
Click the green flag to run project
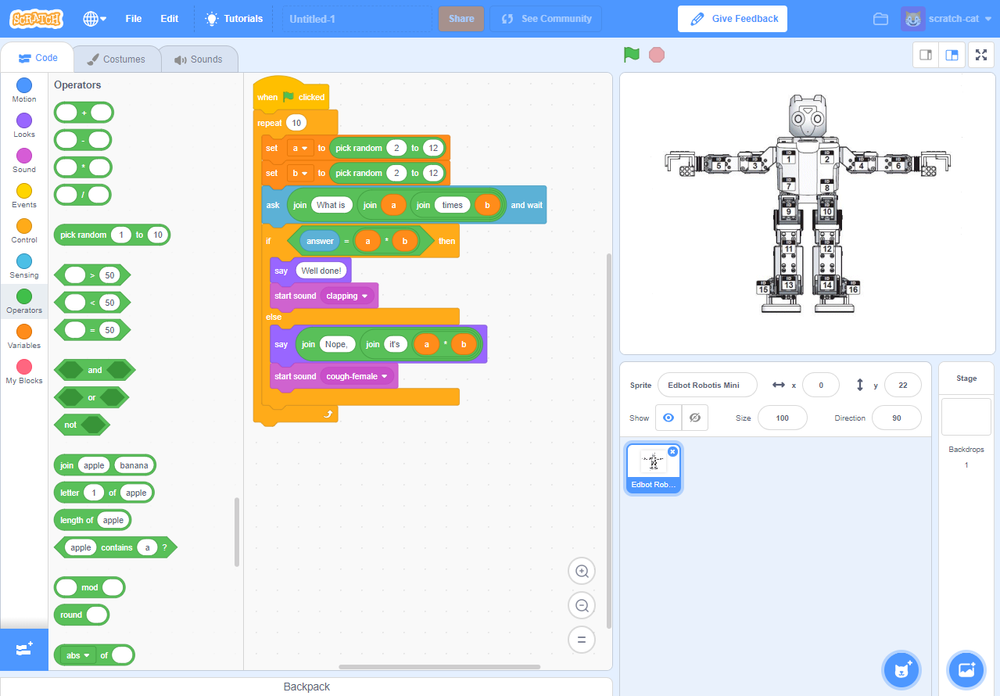pos(631,55)
